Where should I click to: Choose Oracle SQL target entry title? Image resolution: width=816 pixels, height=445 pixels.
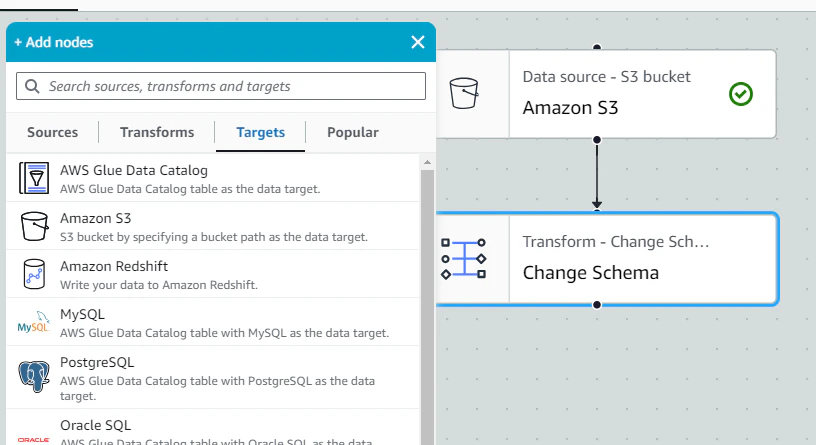click(x=96, y=425)
